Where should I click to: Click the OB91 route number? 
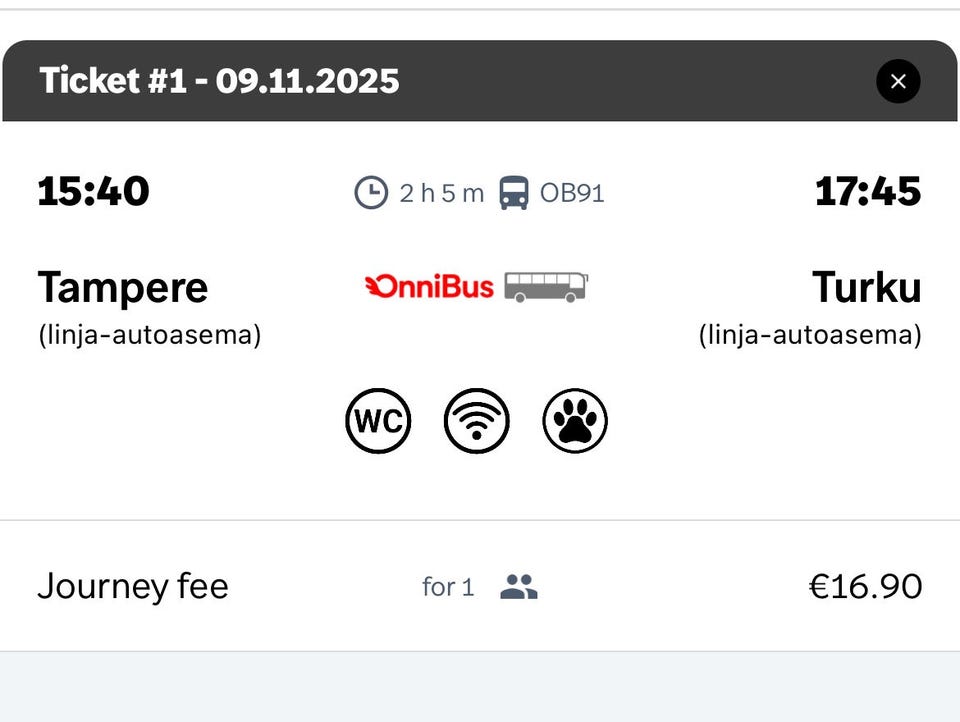(572, 192)
